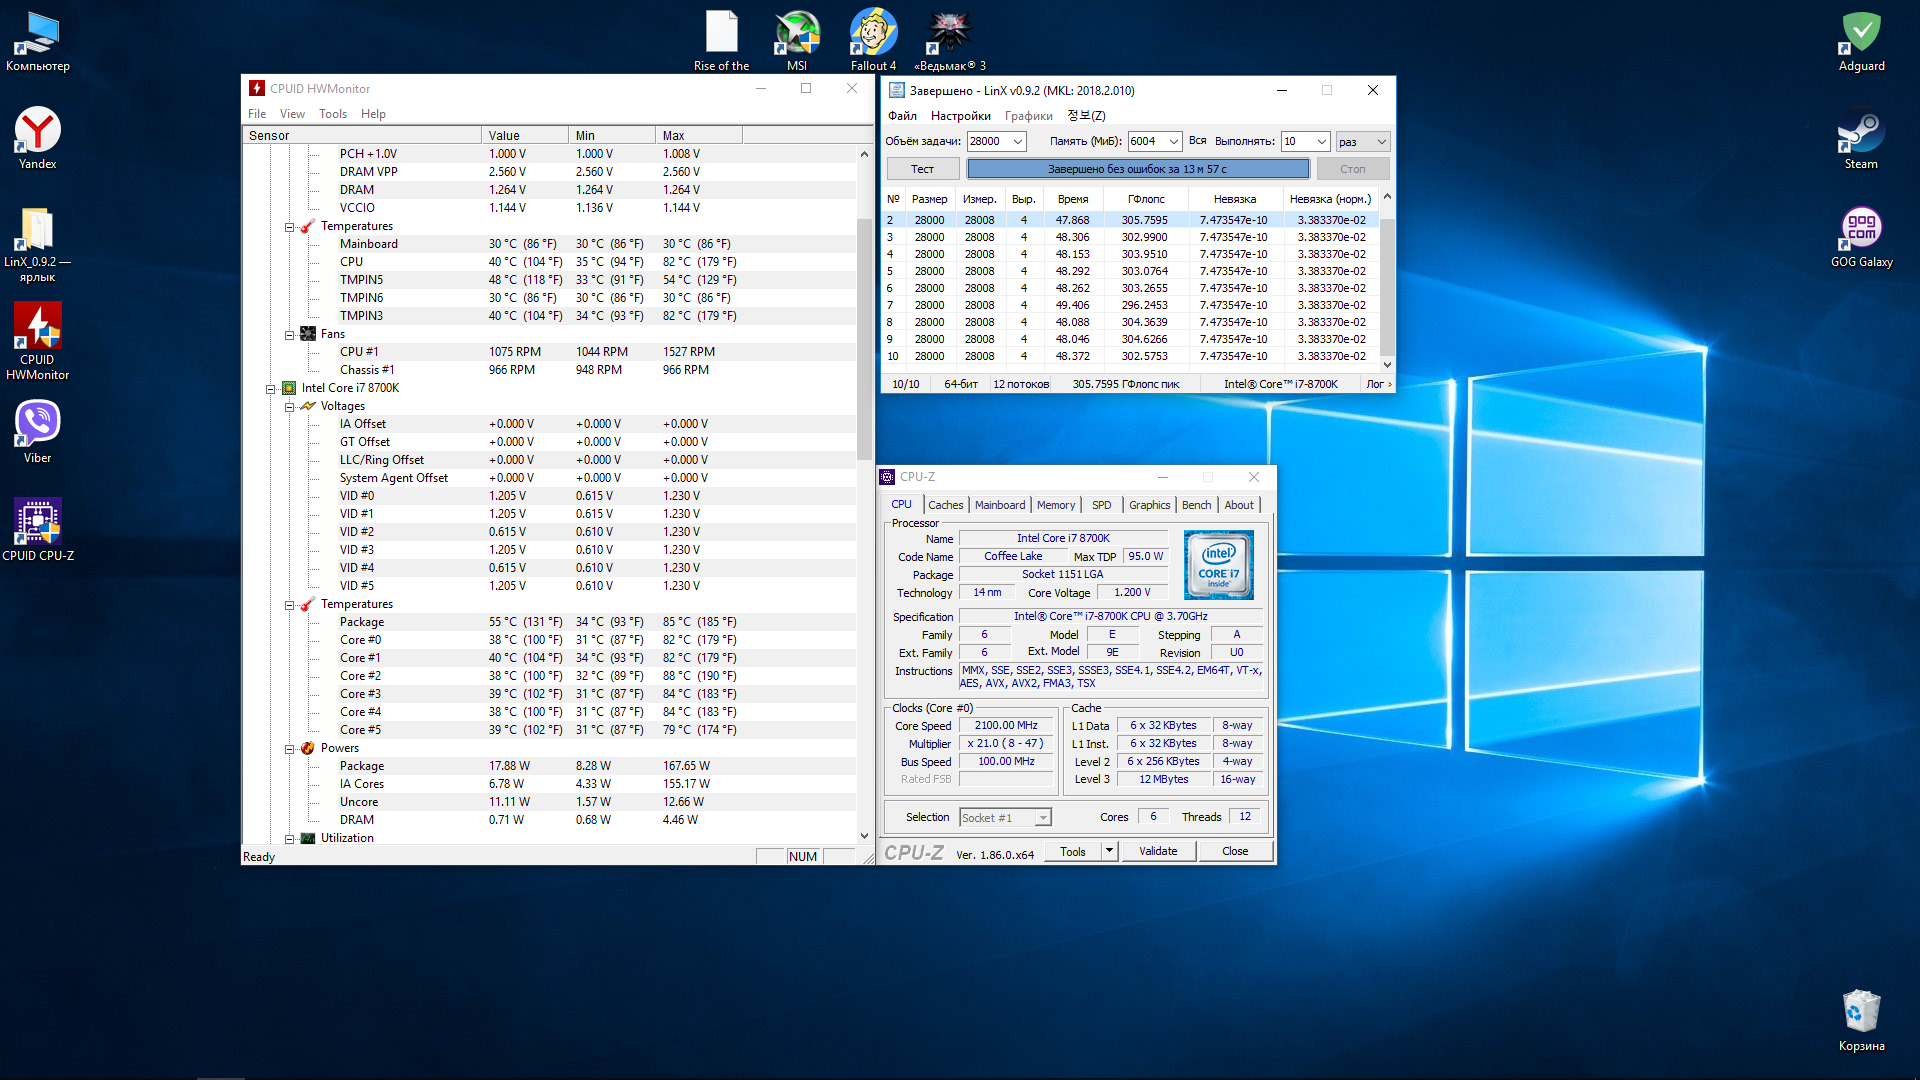Switch to the Memory tab in CPU-Z
1920x1080 pixels.
click(1055, 505)
